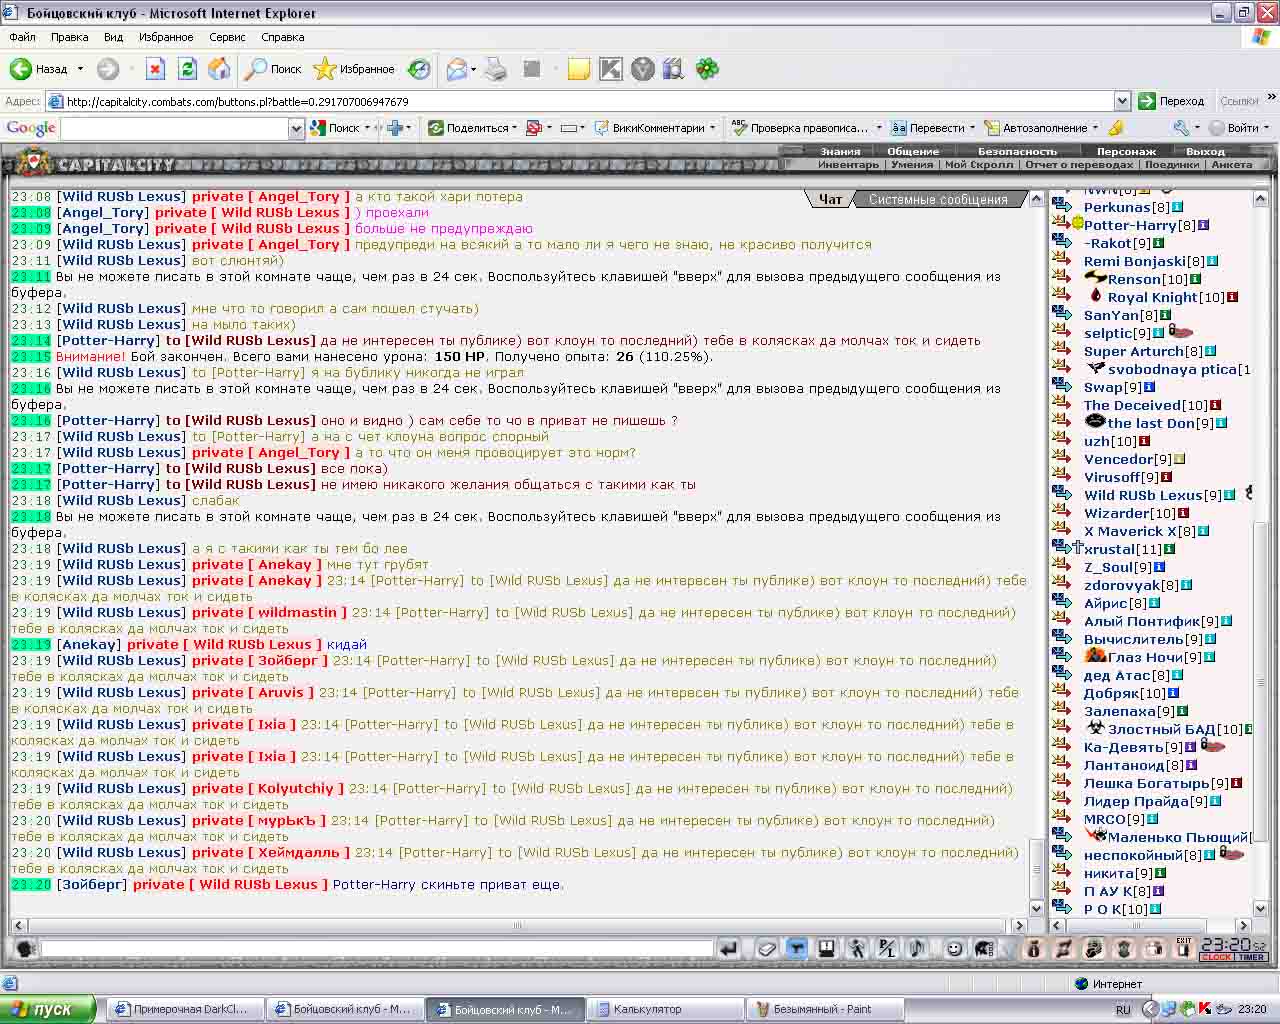
Task: Click the speech bubble icon left of chat input
Action: coord(25,948)
